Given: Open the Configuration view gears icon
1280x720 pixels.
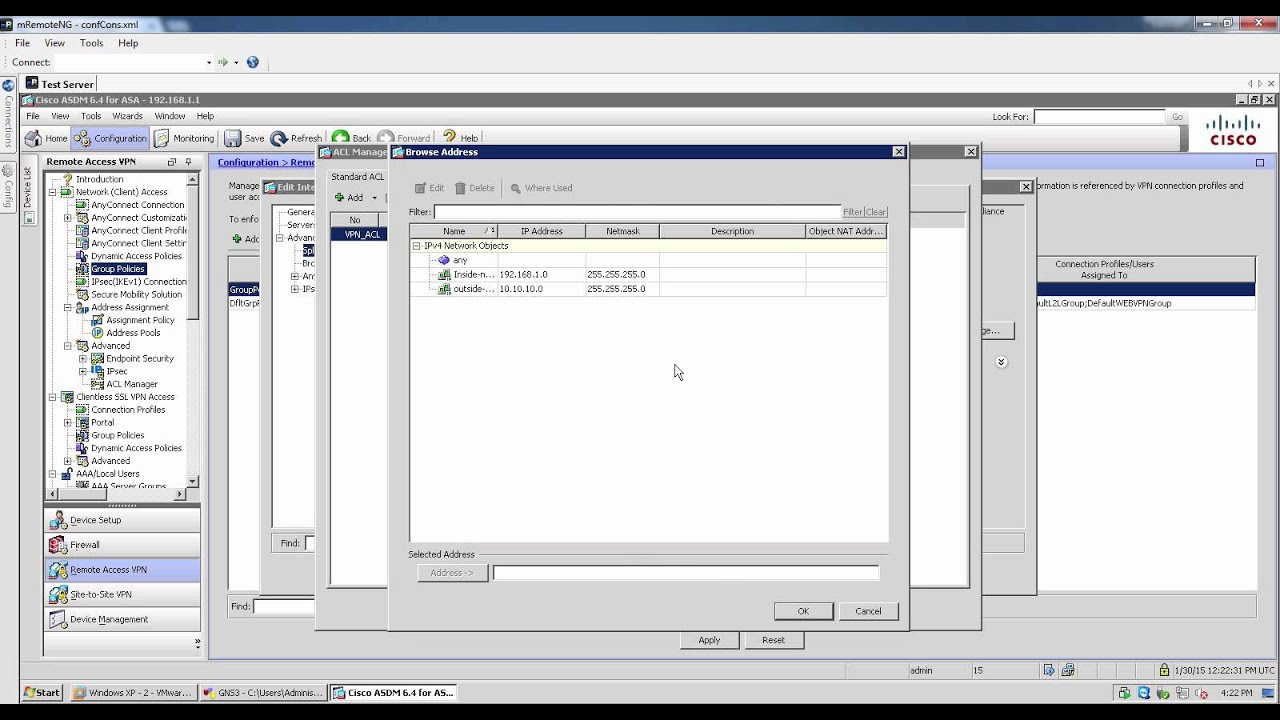Looking at the screenshot, I should click(x=82, y=138).
